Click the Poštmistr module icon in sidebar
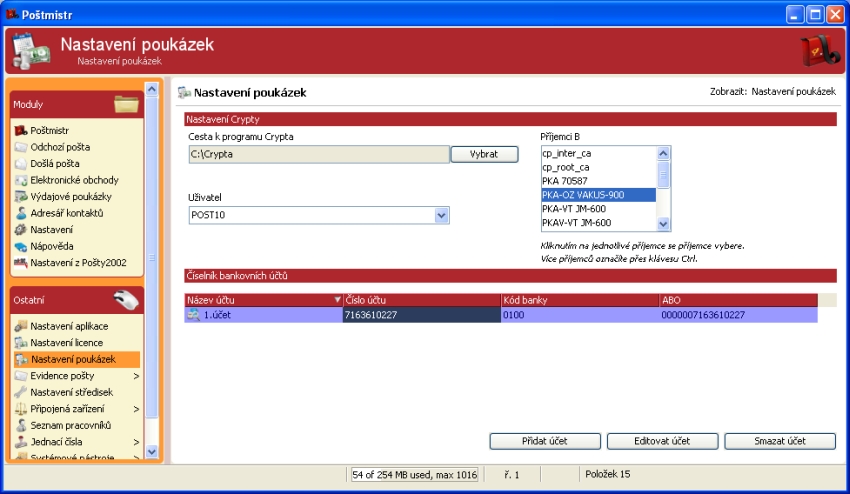The width and height of the screenshot is (850, 494). [x=20, y=130]
